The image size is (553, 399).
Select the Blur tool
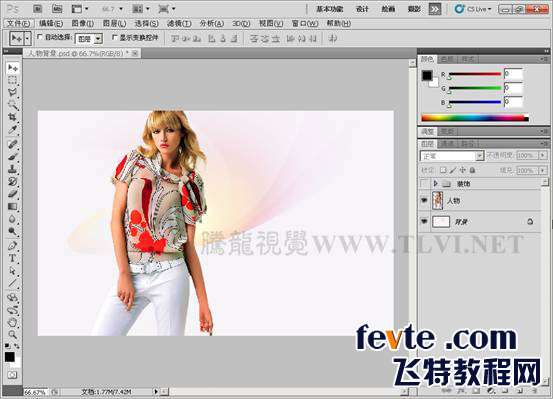tap(13, 219)
